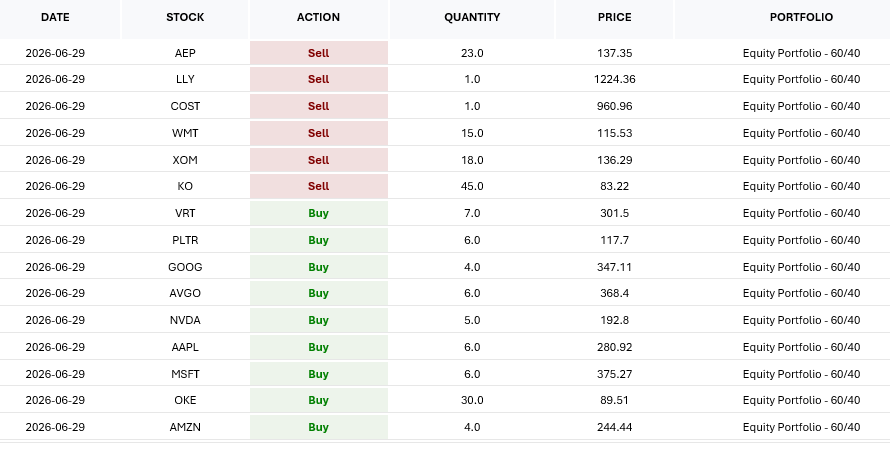Screen dimensions: 890x462
Task: Select quantity 7.0 in VRT row
Action: pos(472,213)
